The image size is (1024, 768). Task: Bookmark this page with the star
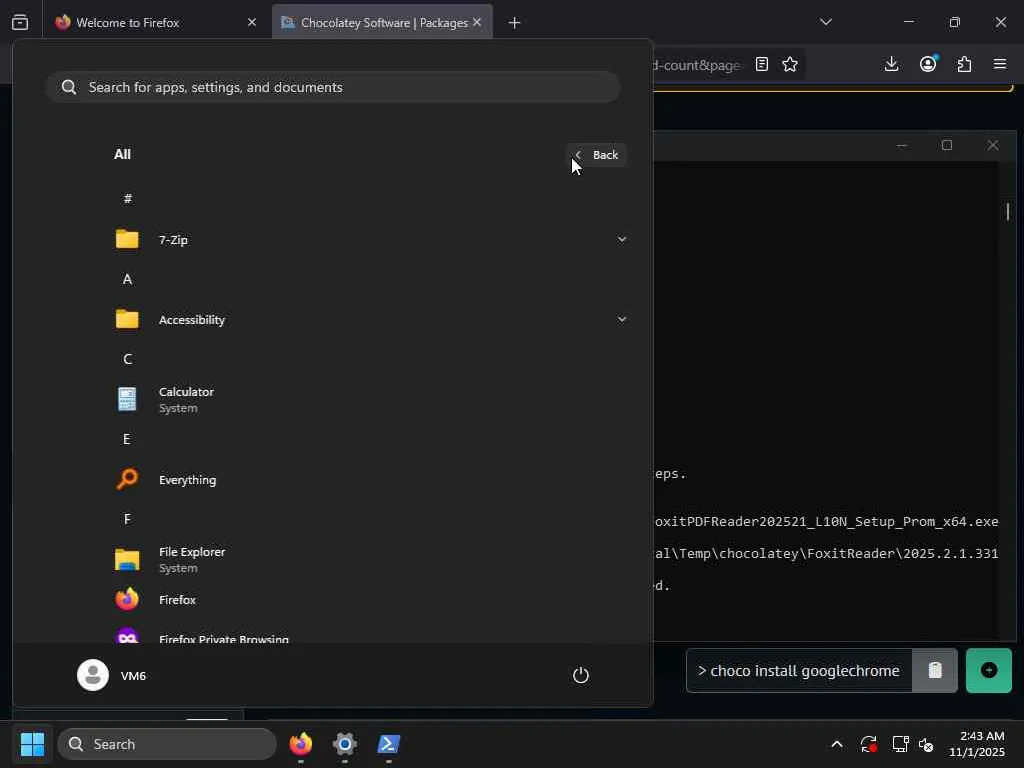pyautogui.click(x=790, y=64)
